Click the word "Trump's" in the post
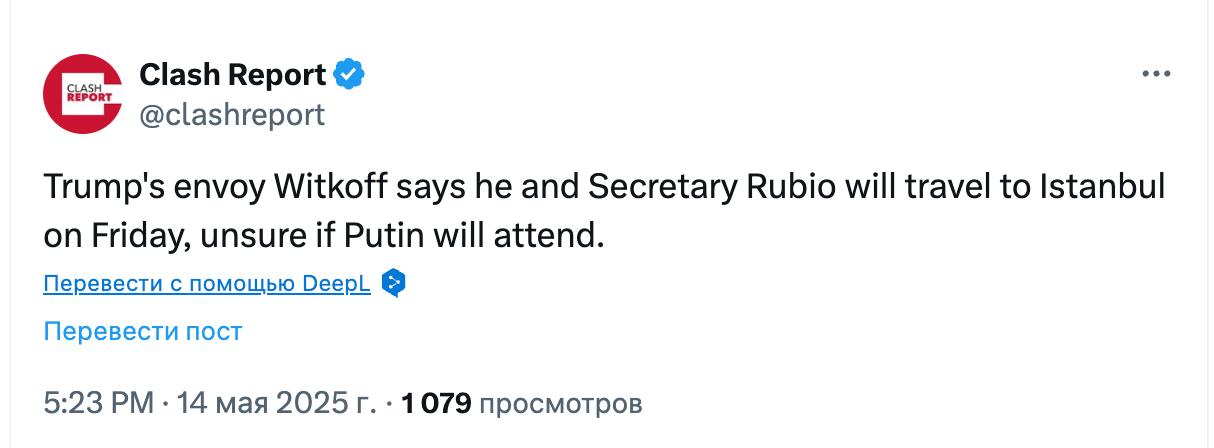Screen dimensions: 1214x448 click(104, 187)
